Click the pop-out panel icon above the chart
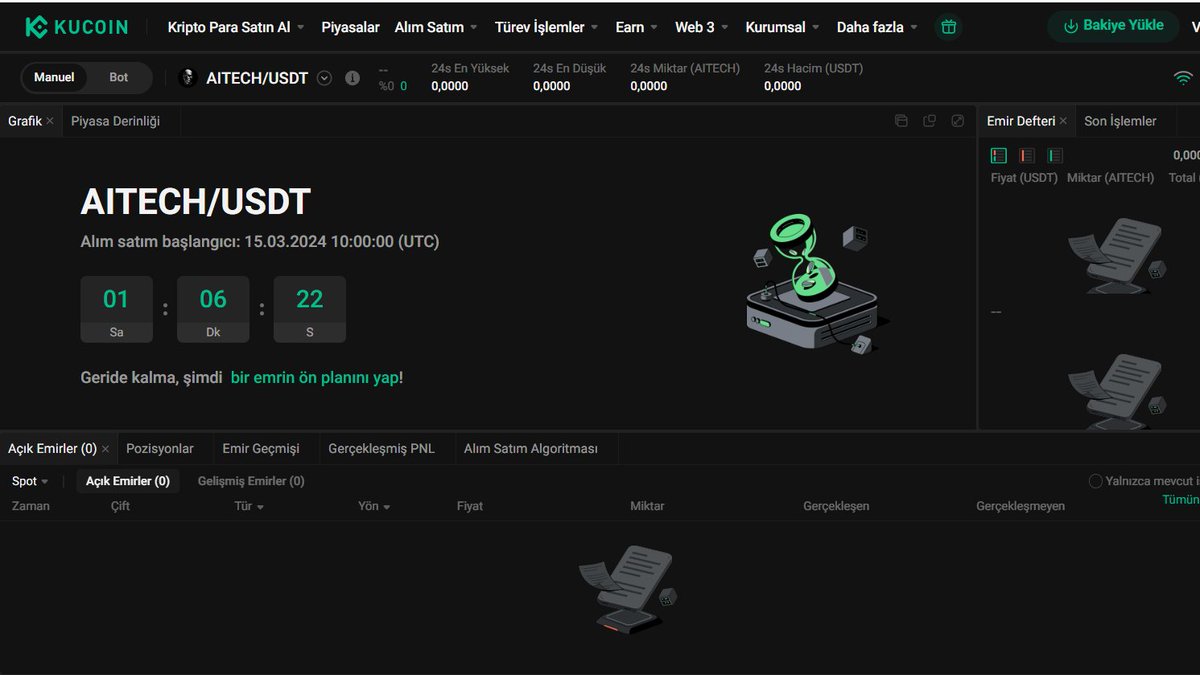 coord(929,120)
